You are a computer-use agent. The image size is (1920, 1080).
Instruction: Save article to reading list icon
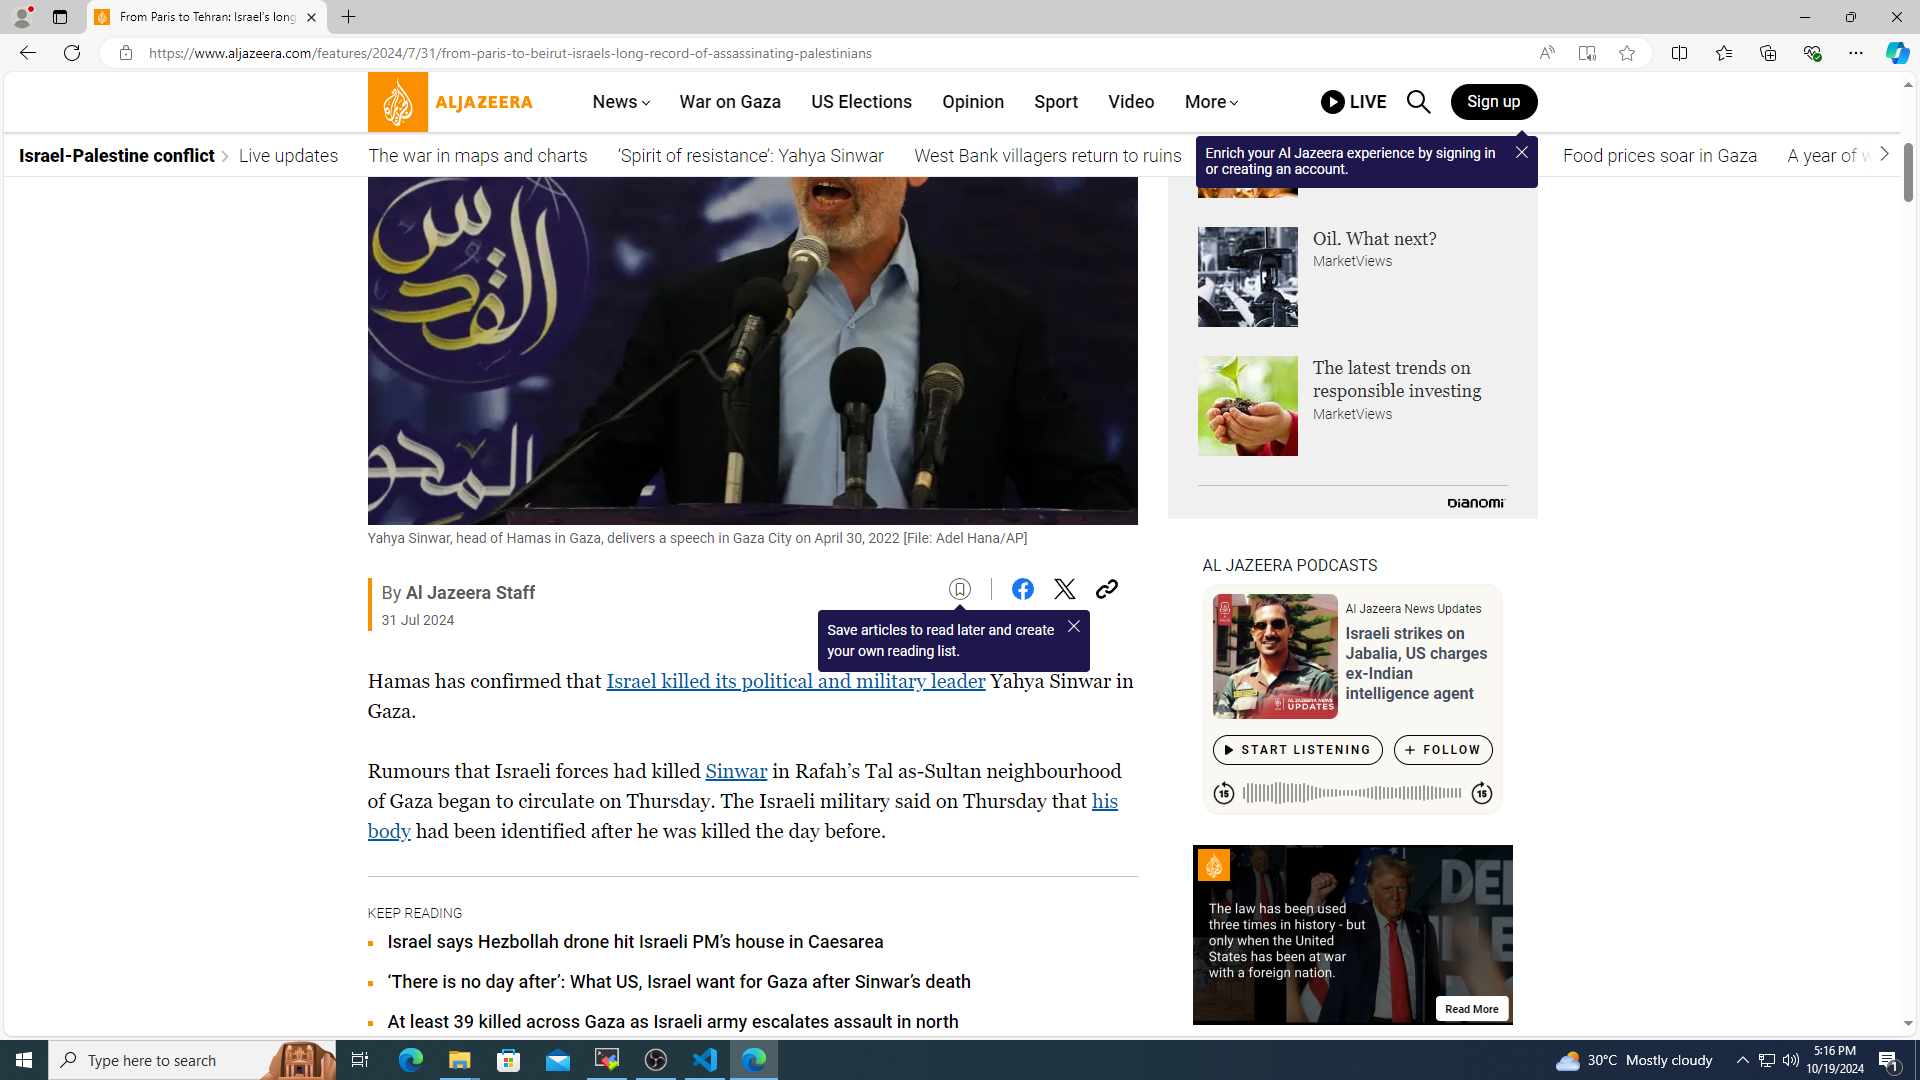coord(960,589)
